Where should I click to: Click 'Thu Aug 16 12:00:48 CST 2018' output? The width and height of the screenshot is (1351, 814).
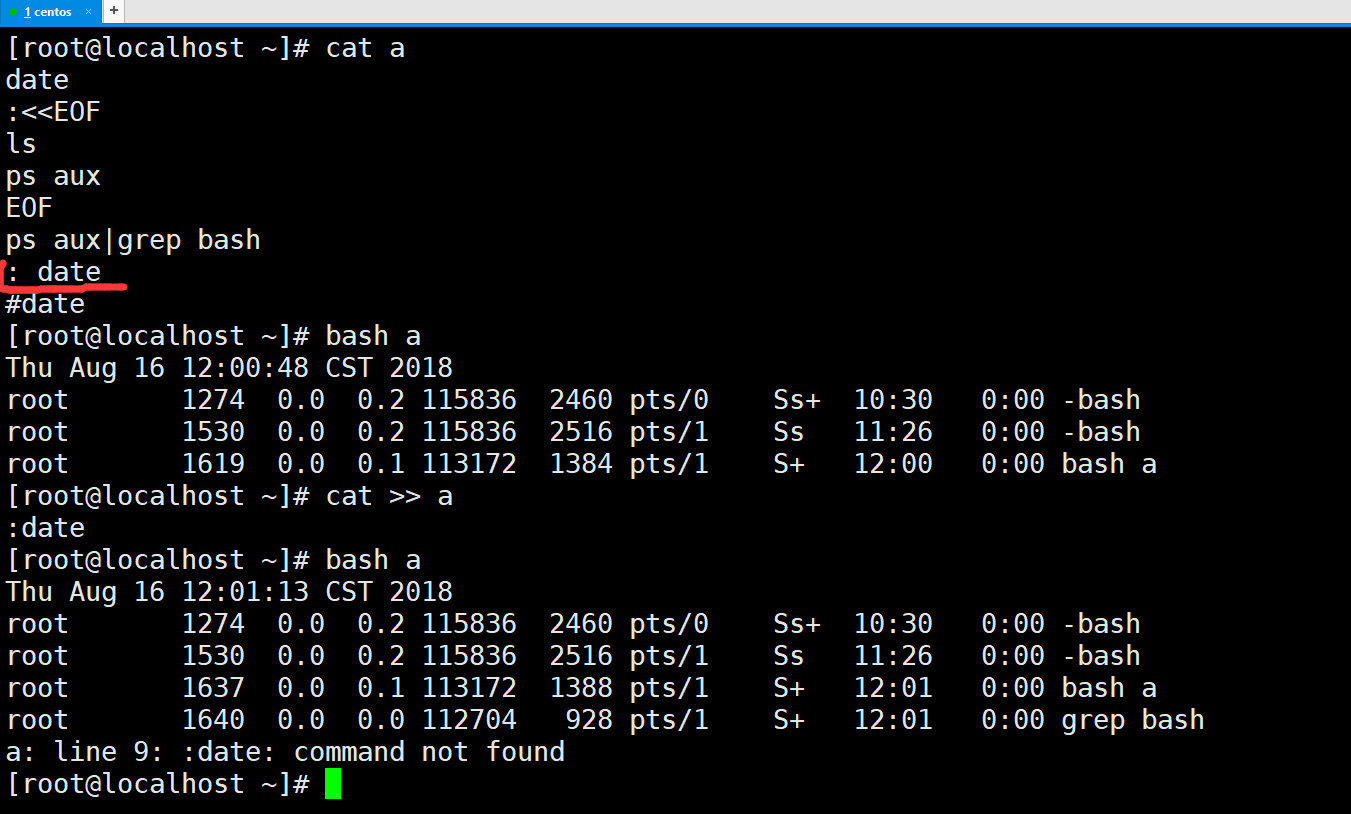point(229,368)
